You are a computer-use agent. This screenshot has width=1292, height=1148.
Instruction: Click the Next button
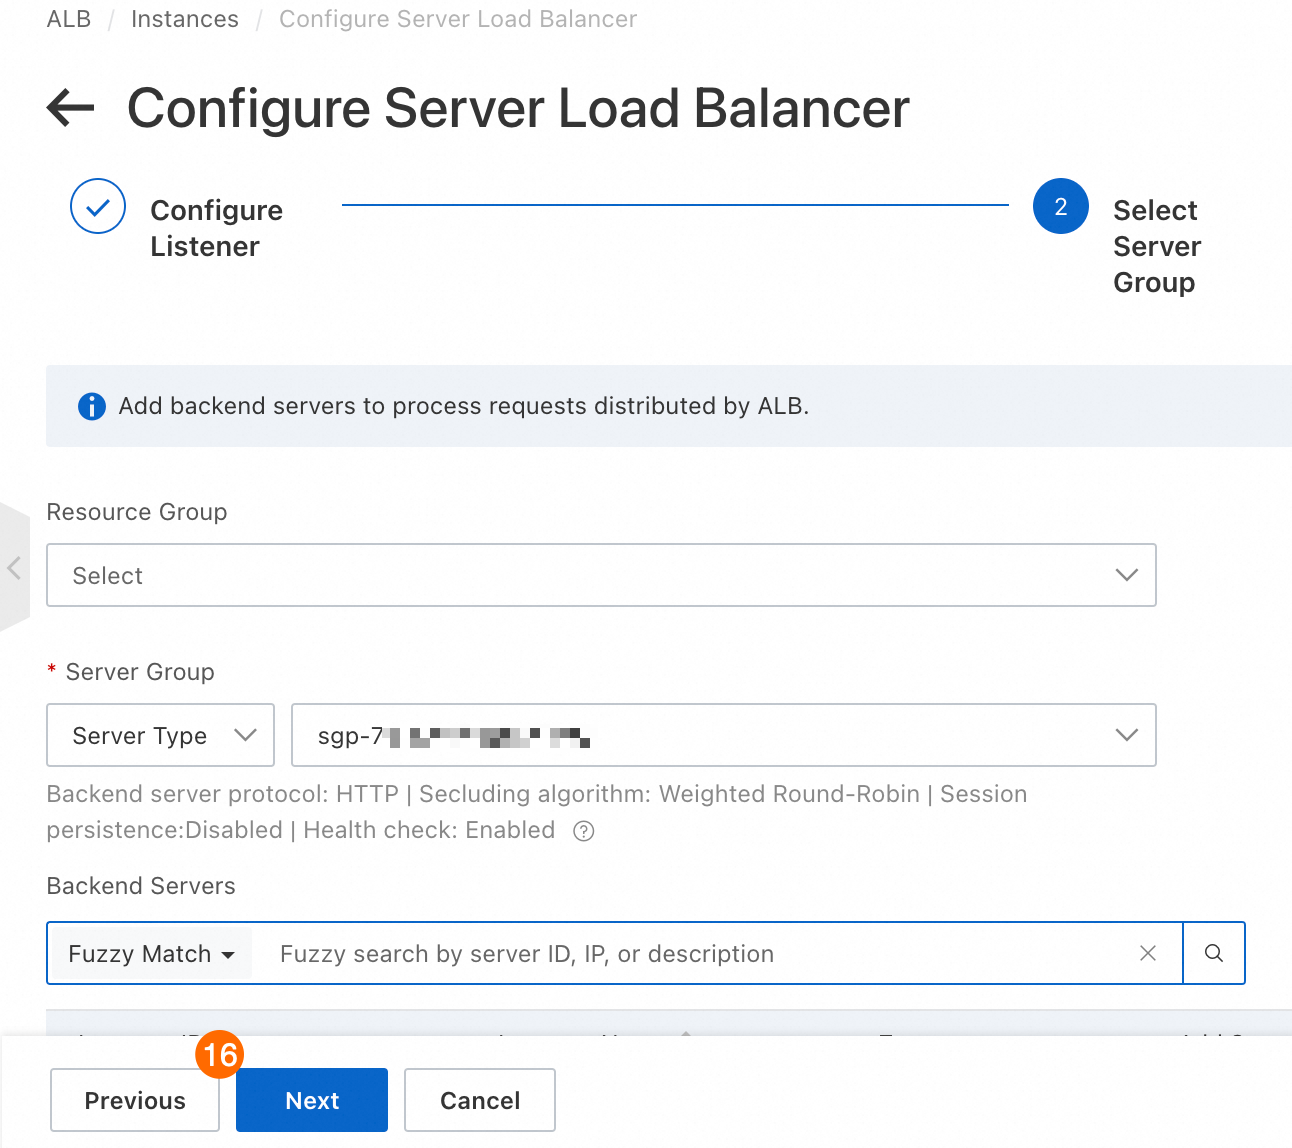point(312,1100)
